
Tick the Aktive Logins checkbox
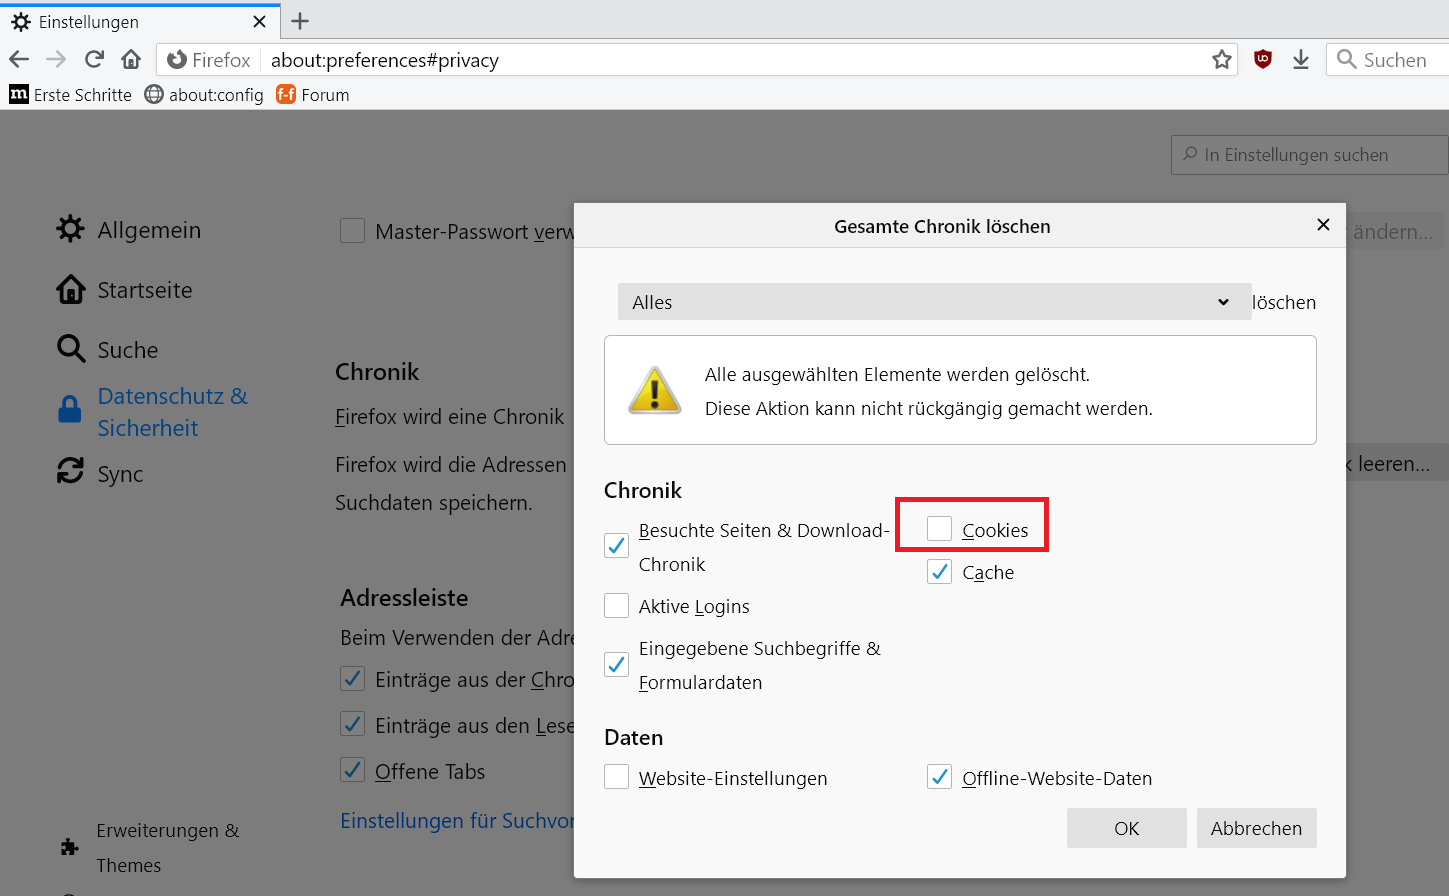click(x=616, y=606)
